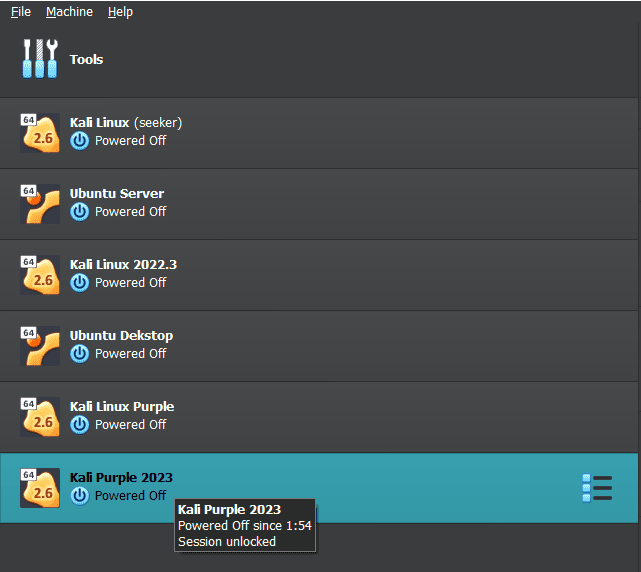This screenshot has height=572, width=641.
Task: Click Kali Purple 2023 power state icon
Action: (79, 496)
